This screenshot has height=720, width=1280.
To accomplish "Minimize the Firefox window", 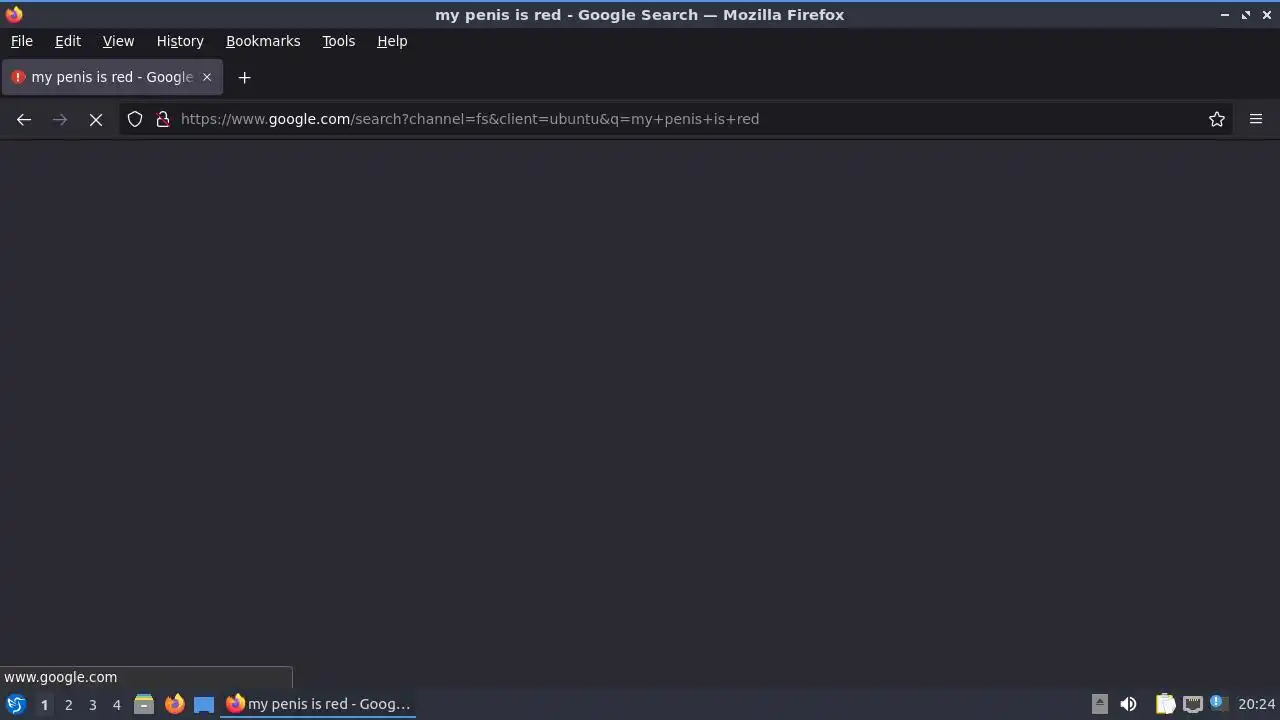I will pos(1225,15).
